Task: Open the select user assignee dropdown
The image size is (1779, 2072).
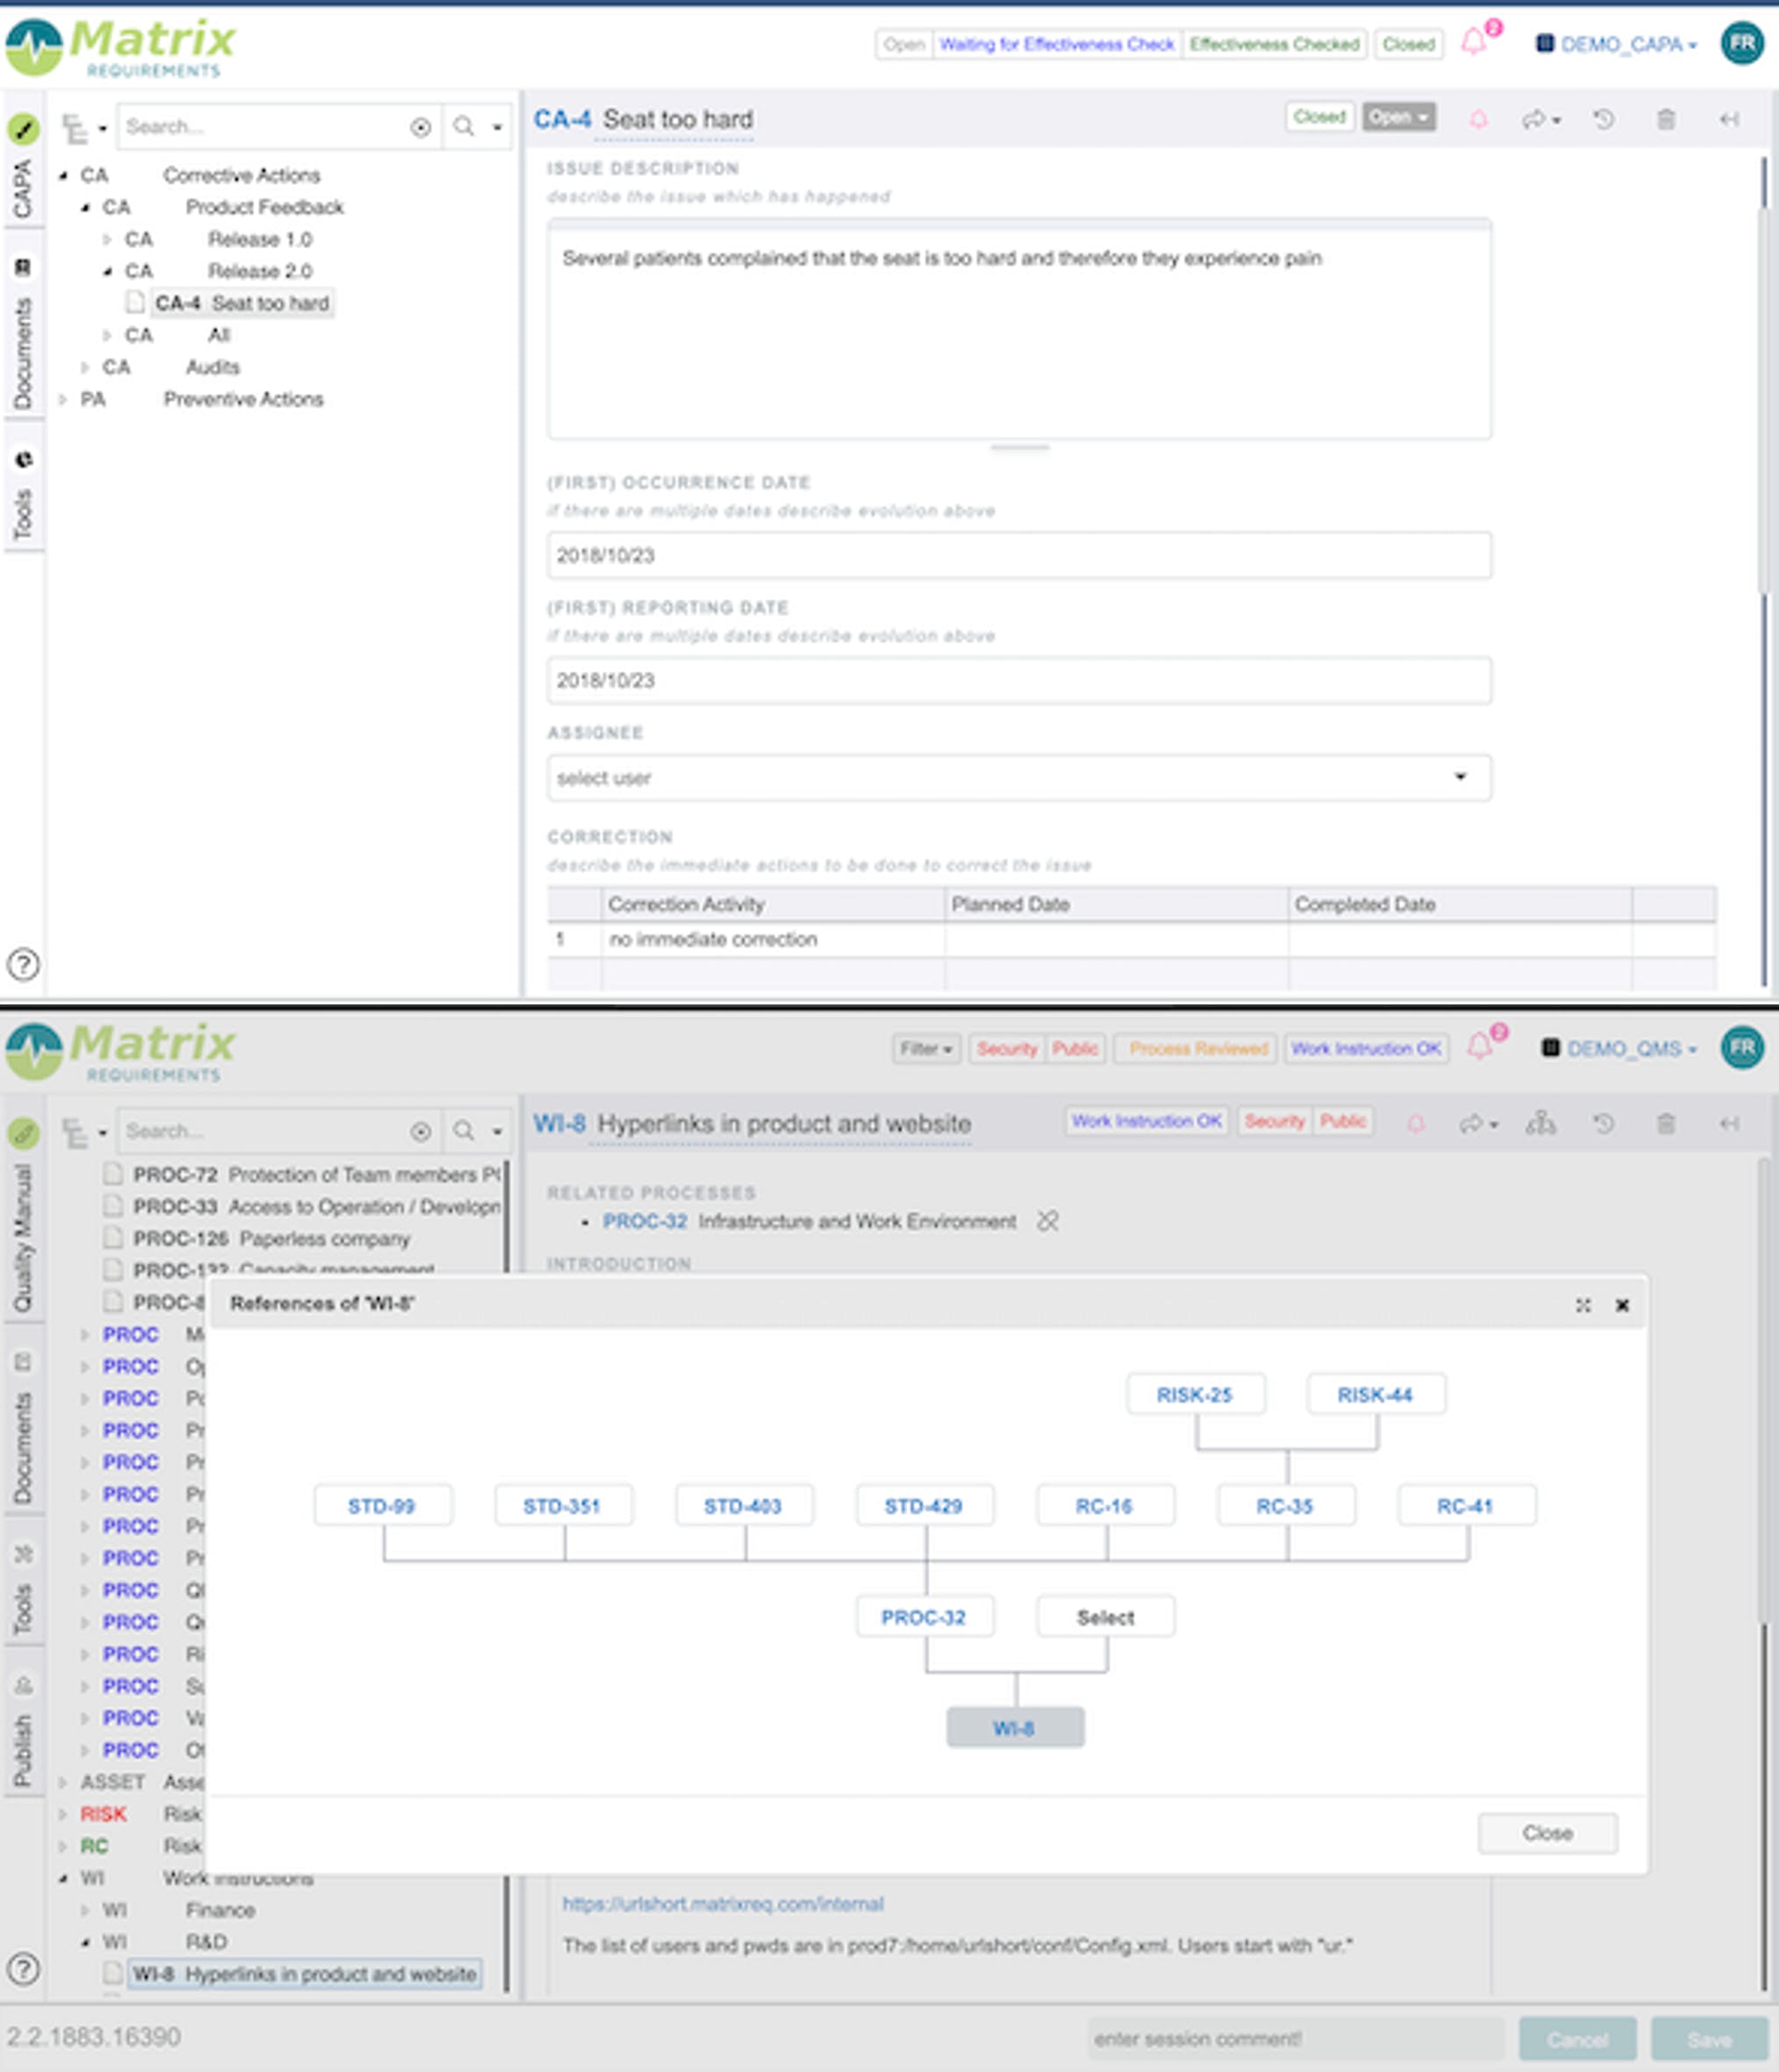Action: 1018,777
